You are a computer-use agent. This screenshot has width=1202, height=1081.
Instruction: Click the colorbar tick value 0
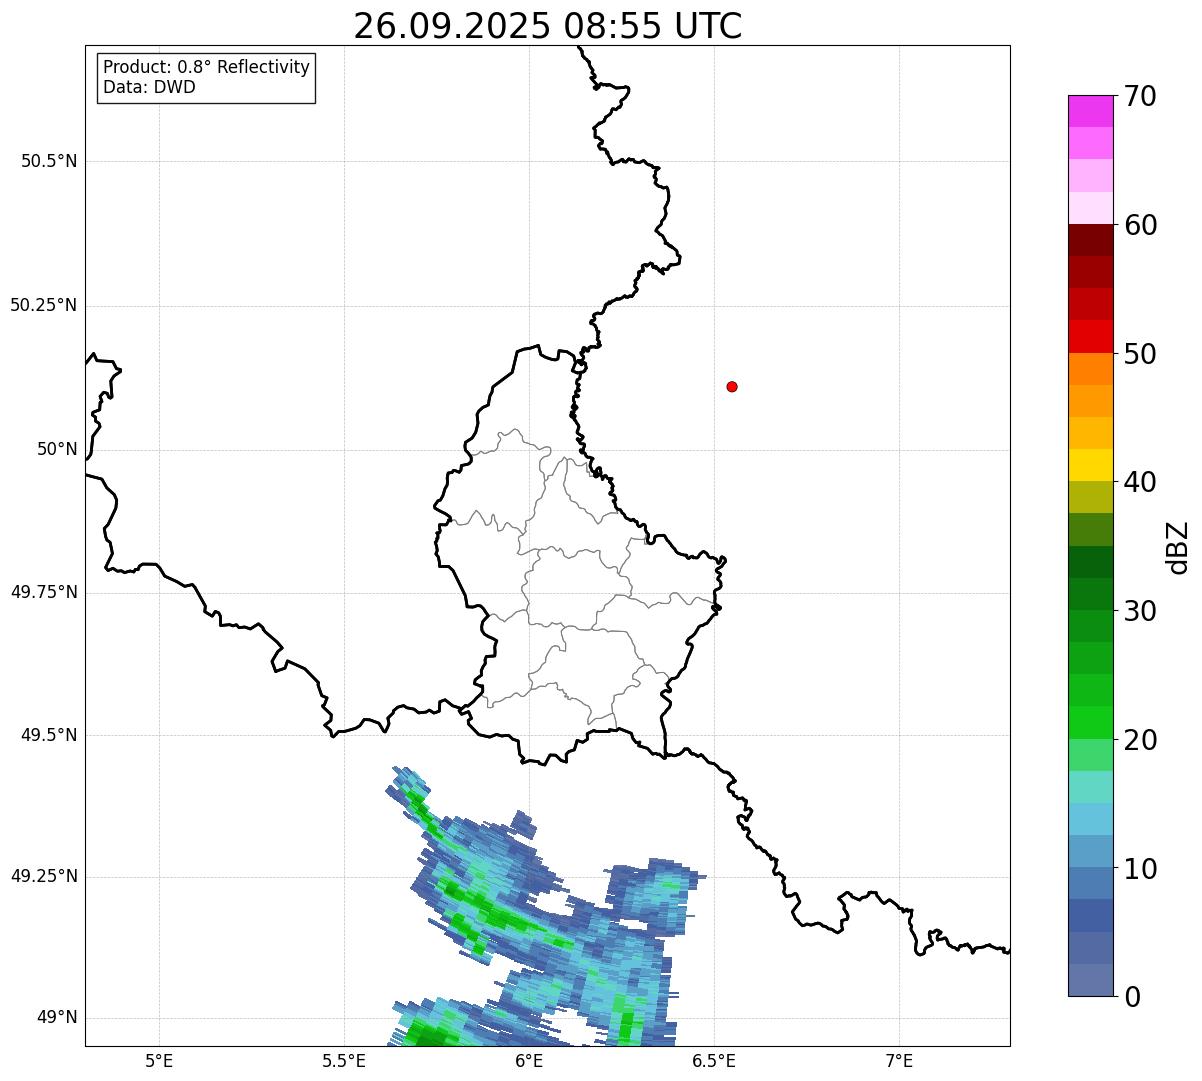pos(1132,997)
